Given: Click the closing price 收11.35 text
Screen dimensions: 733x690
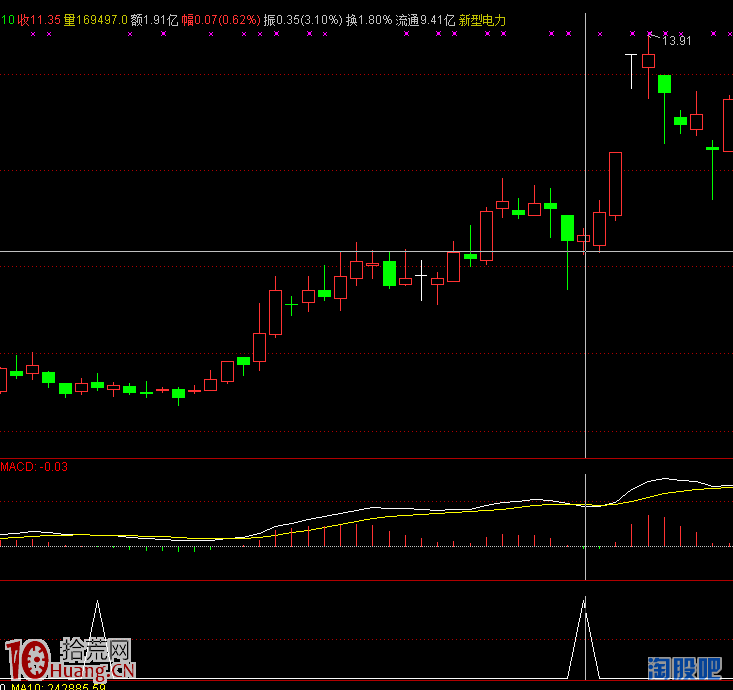Looking at the screenshot, I should [x=39, y=20].
